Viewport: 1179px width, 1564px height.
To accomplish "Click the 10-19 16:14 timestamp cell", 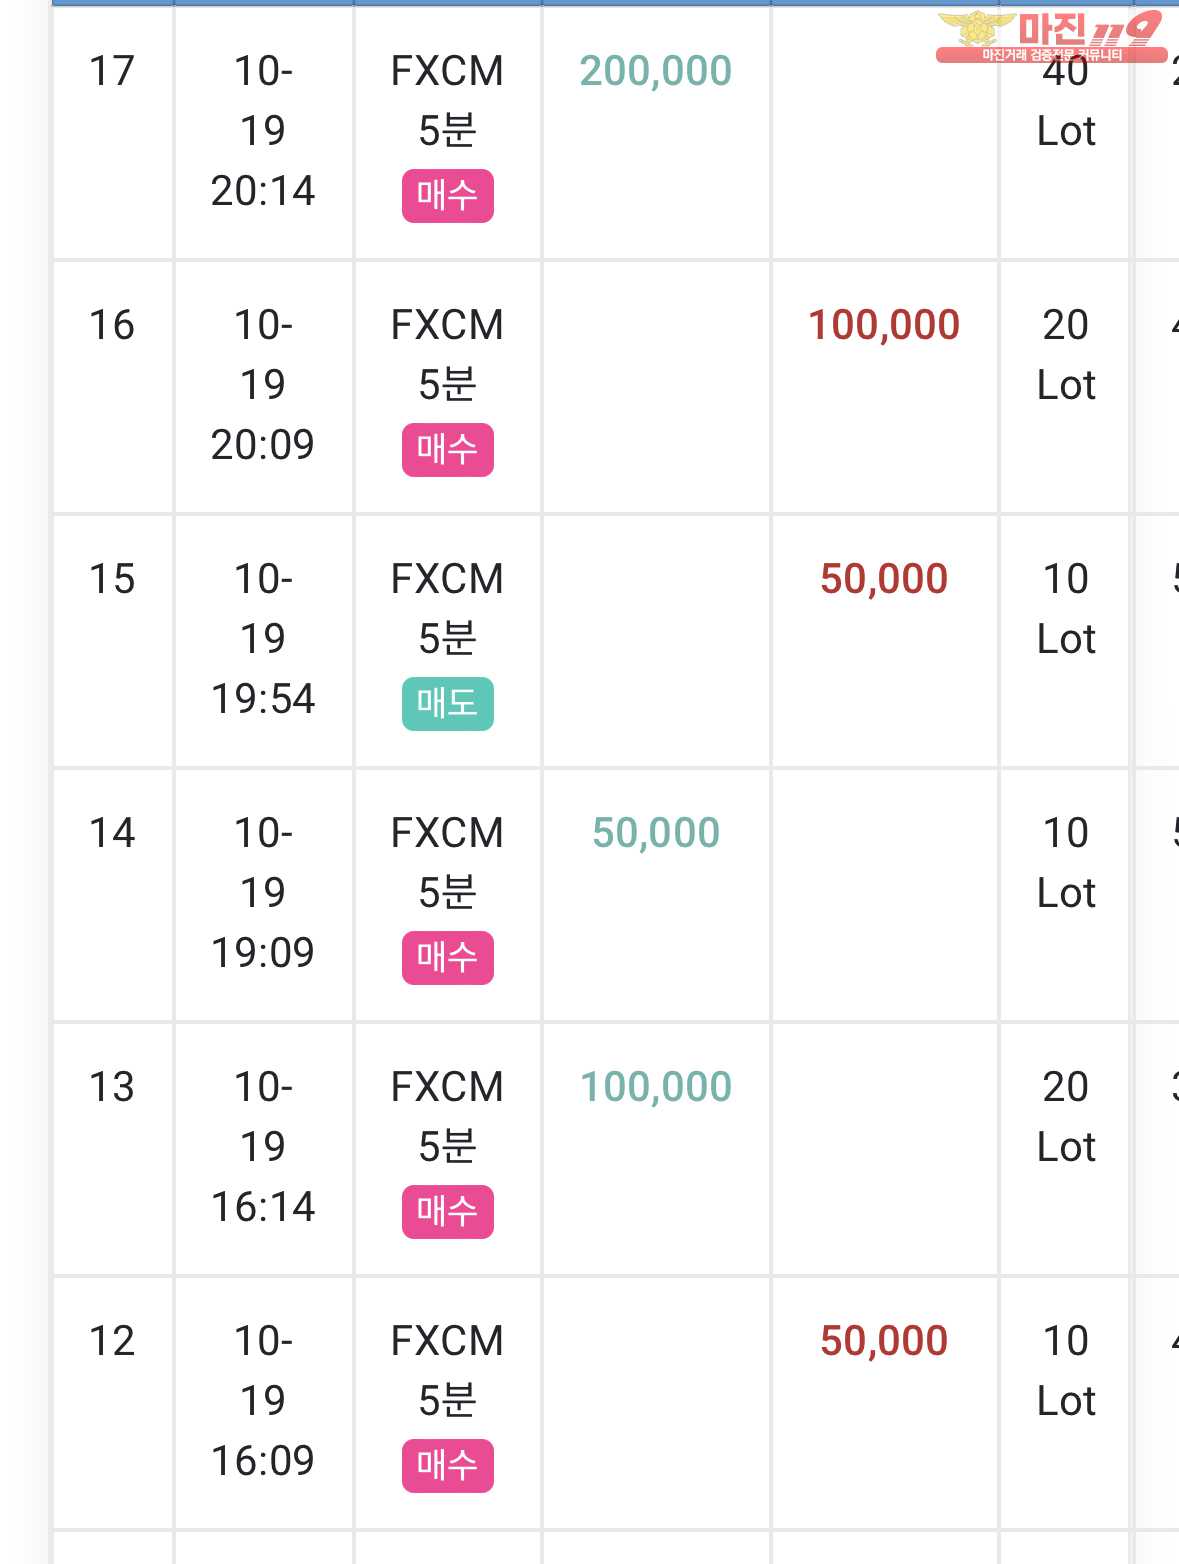I will [x=263, y=1147].
